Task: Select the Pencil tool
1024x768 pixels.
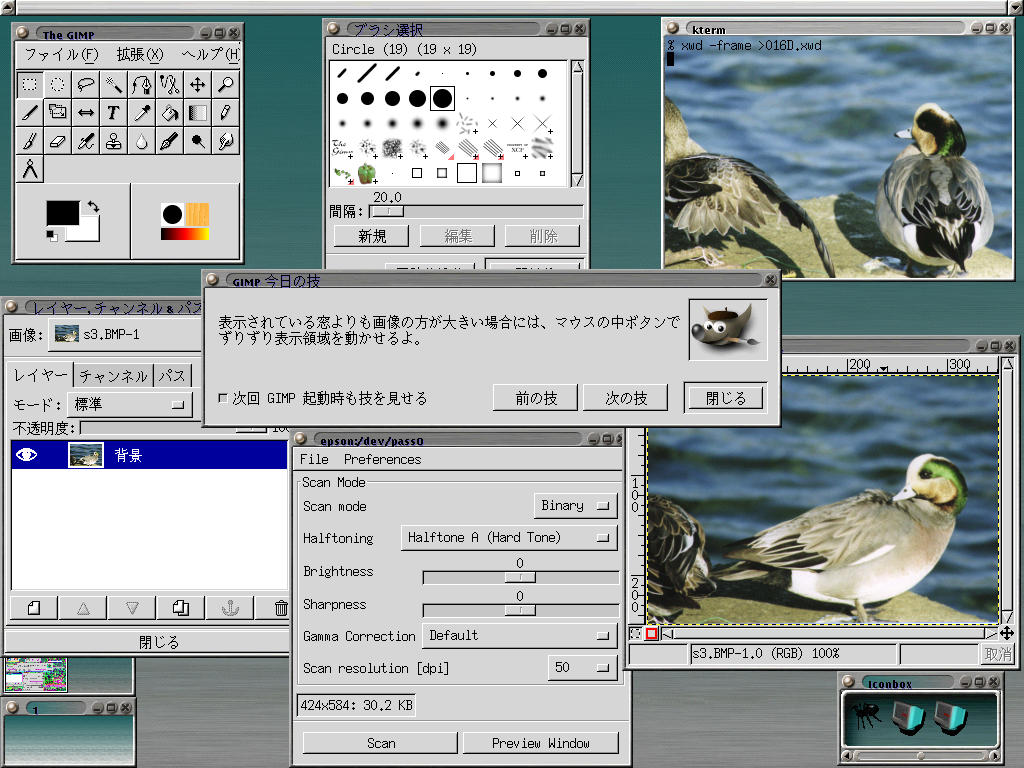Action: pos(226,112)
